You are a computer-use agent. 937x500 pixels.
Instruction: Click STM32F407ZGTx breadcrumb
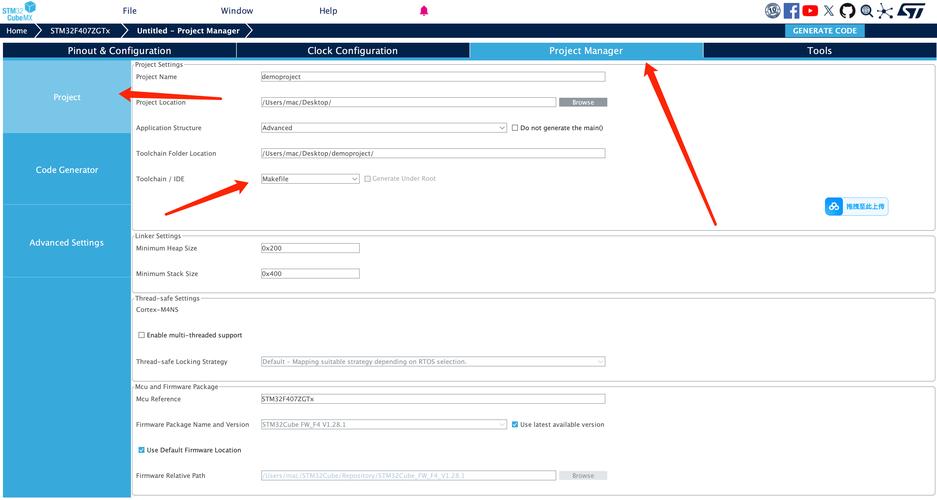80,30
